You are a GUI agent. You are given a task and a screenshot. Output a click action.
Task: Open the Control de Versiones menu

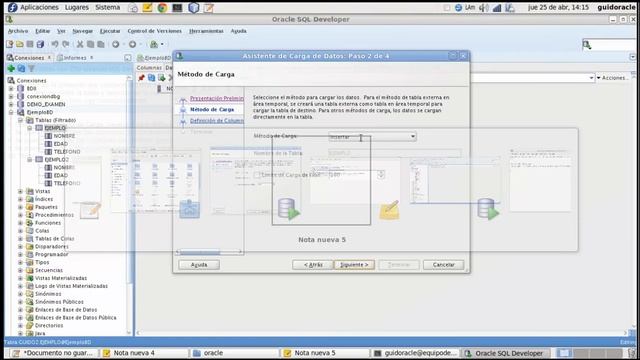click(154, 31)
